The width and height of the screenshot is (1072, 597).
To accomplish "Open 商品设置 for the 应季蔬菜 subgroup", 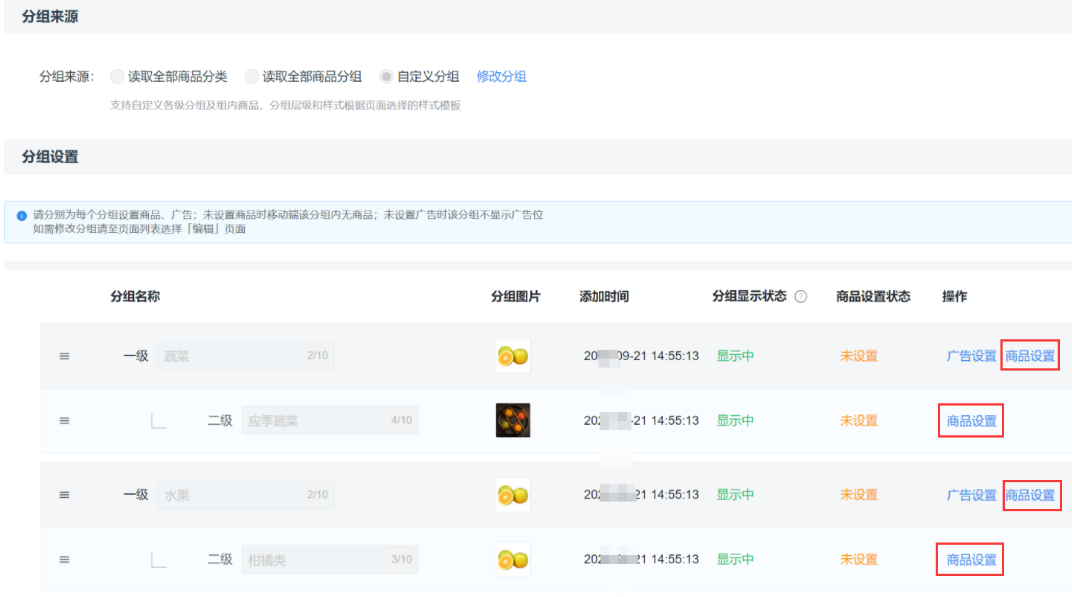I will [971, 421].
